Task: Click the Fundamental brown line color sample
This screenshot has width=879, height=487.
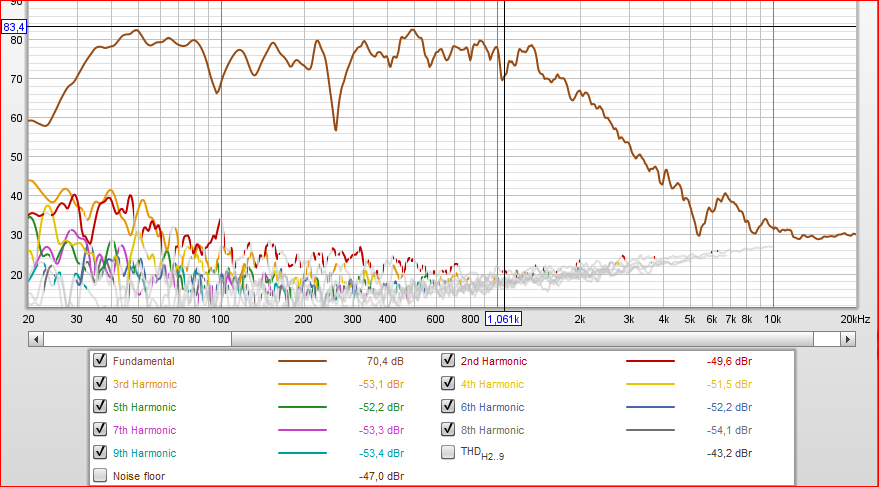Action: [x=301, y=362]
